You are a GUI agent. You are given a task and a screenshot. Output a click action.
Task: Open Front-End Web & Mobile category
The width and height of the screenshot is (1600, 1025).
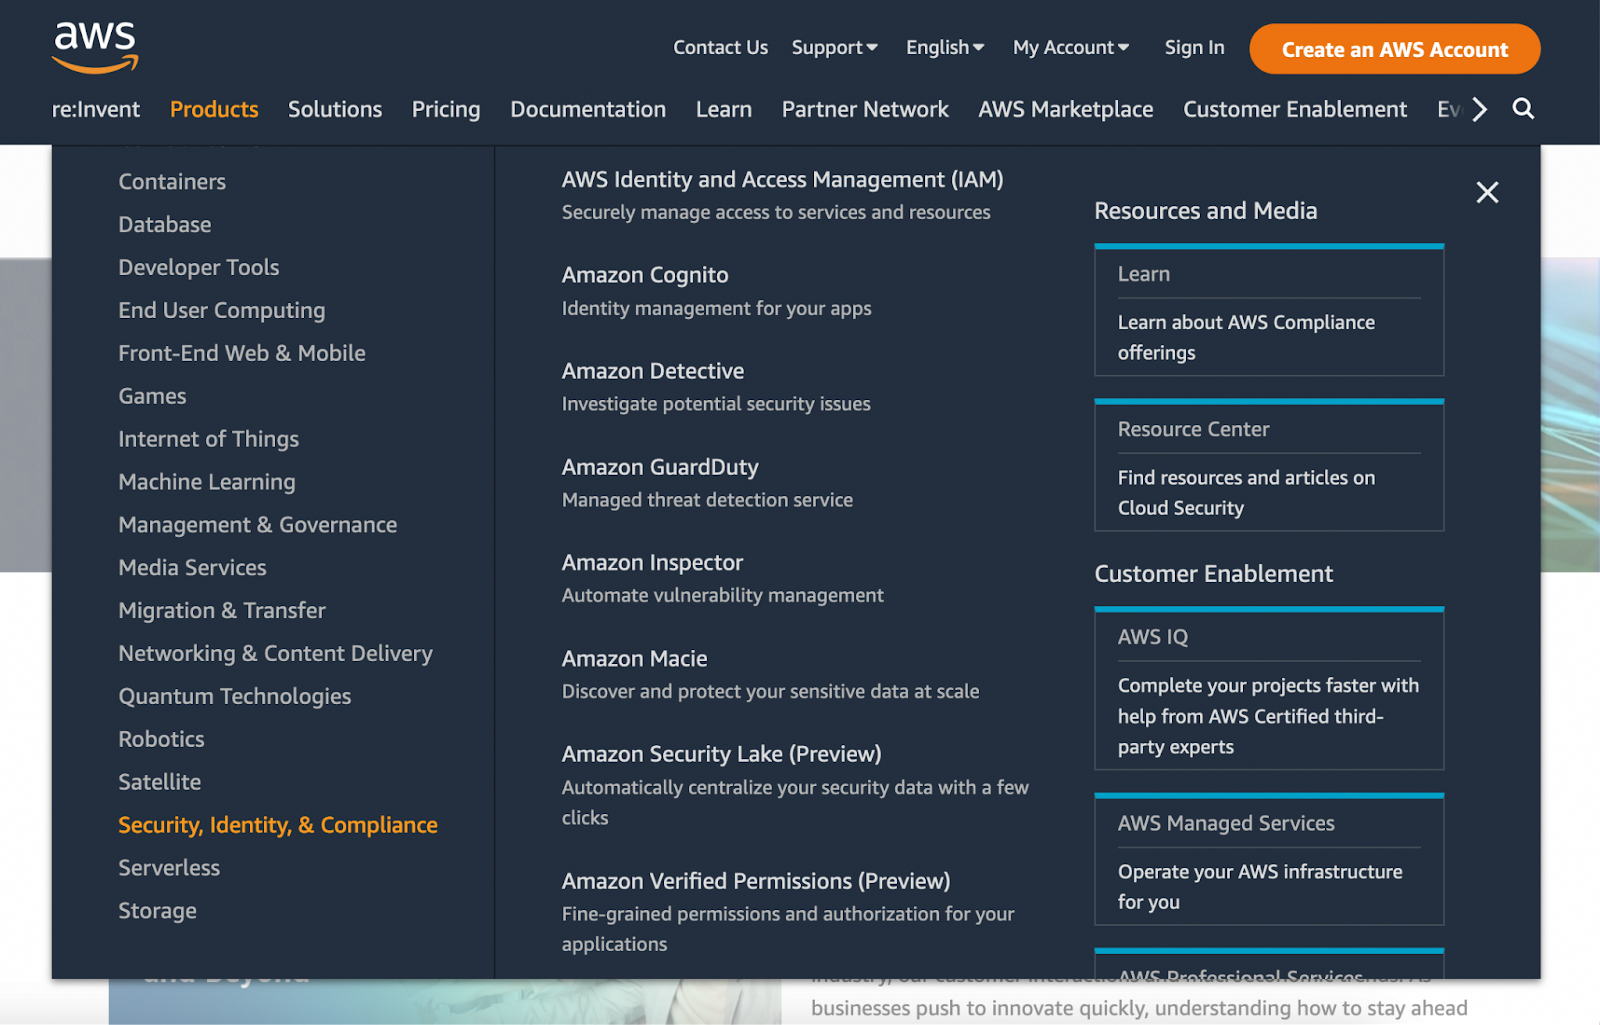click(242, 353)
